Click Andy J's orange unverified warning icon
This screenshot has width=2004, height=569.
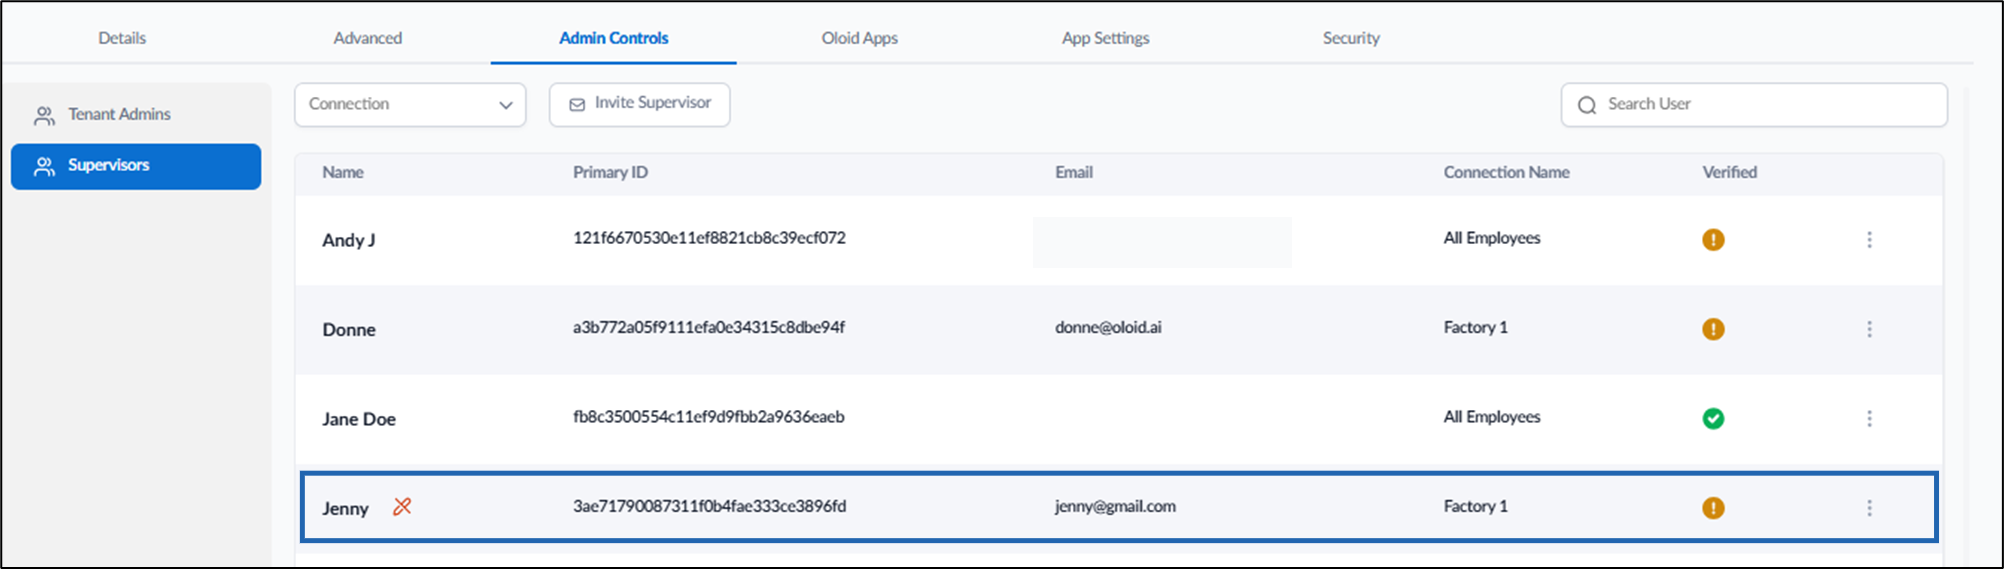pyautogui.click(x=1713, y=240)
